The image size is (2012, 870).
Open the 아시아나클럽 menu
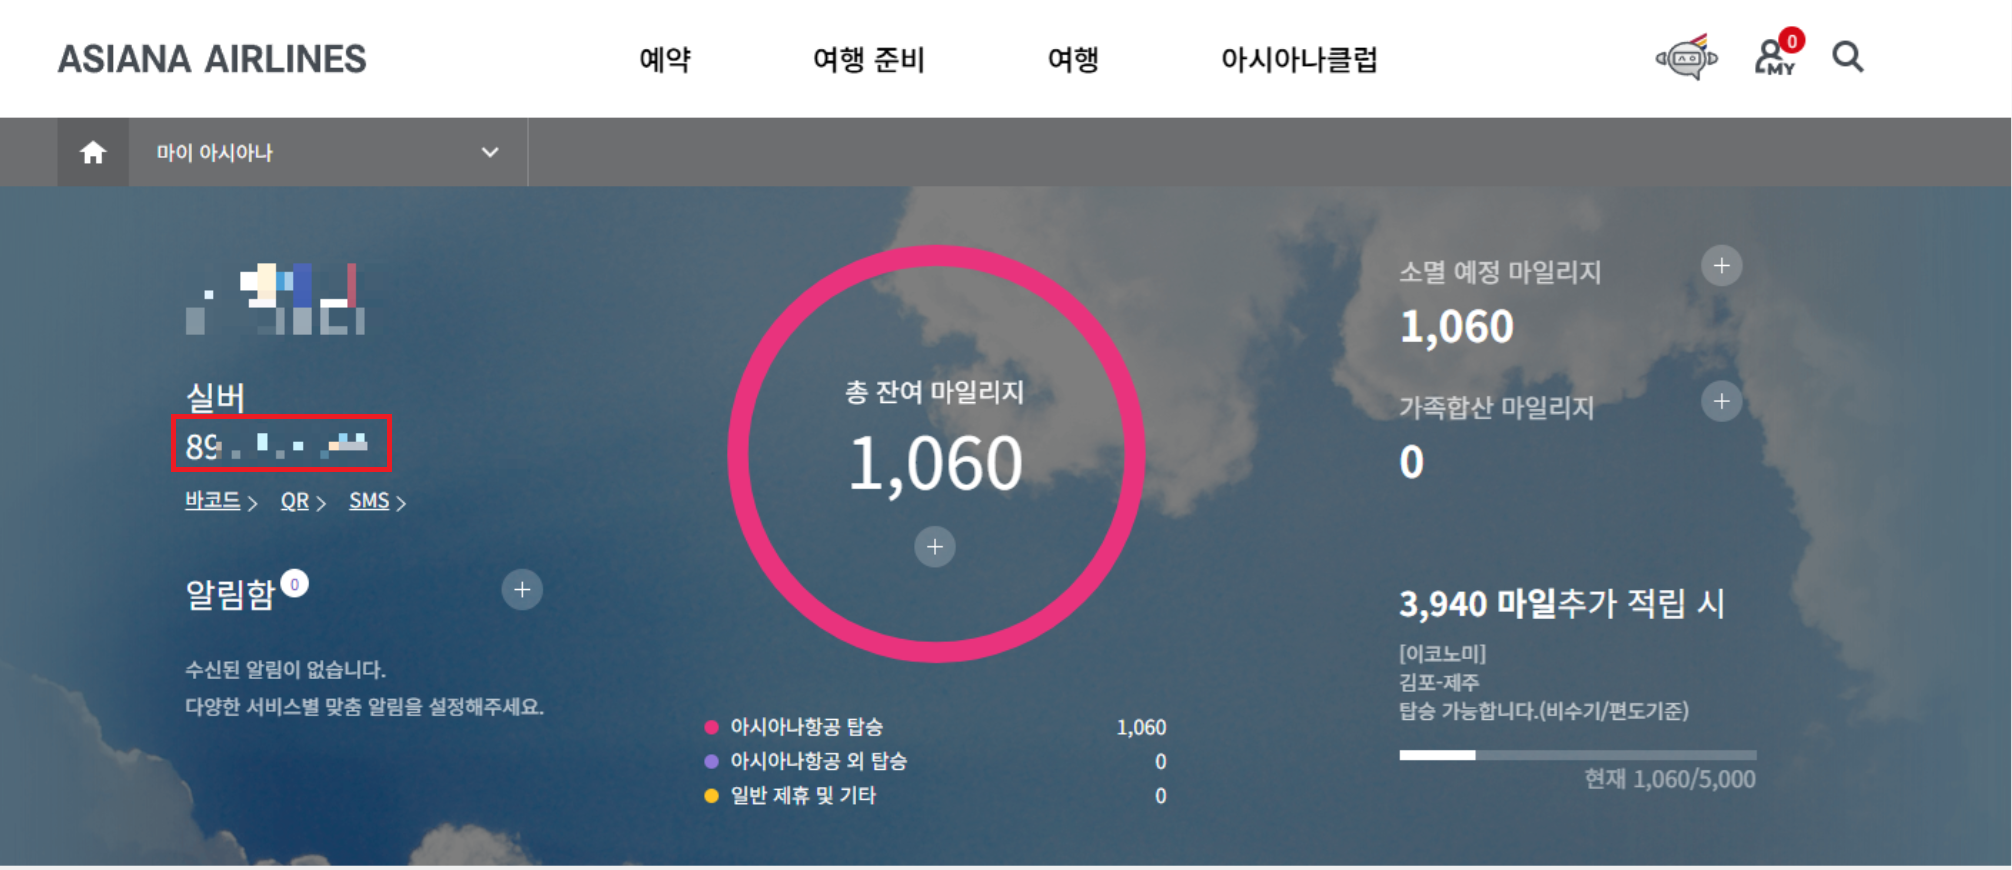pyautogui.click(x=1299, y=59)
